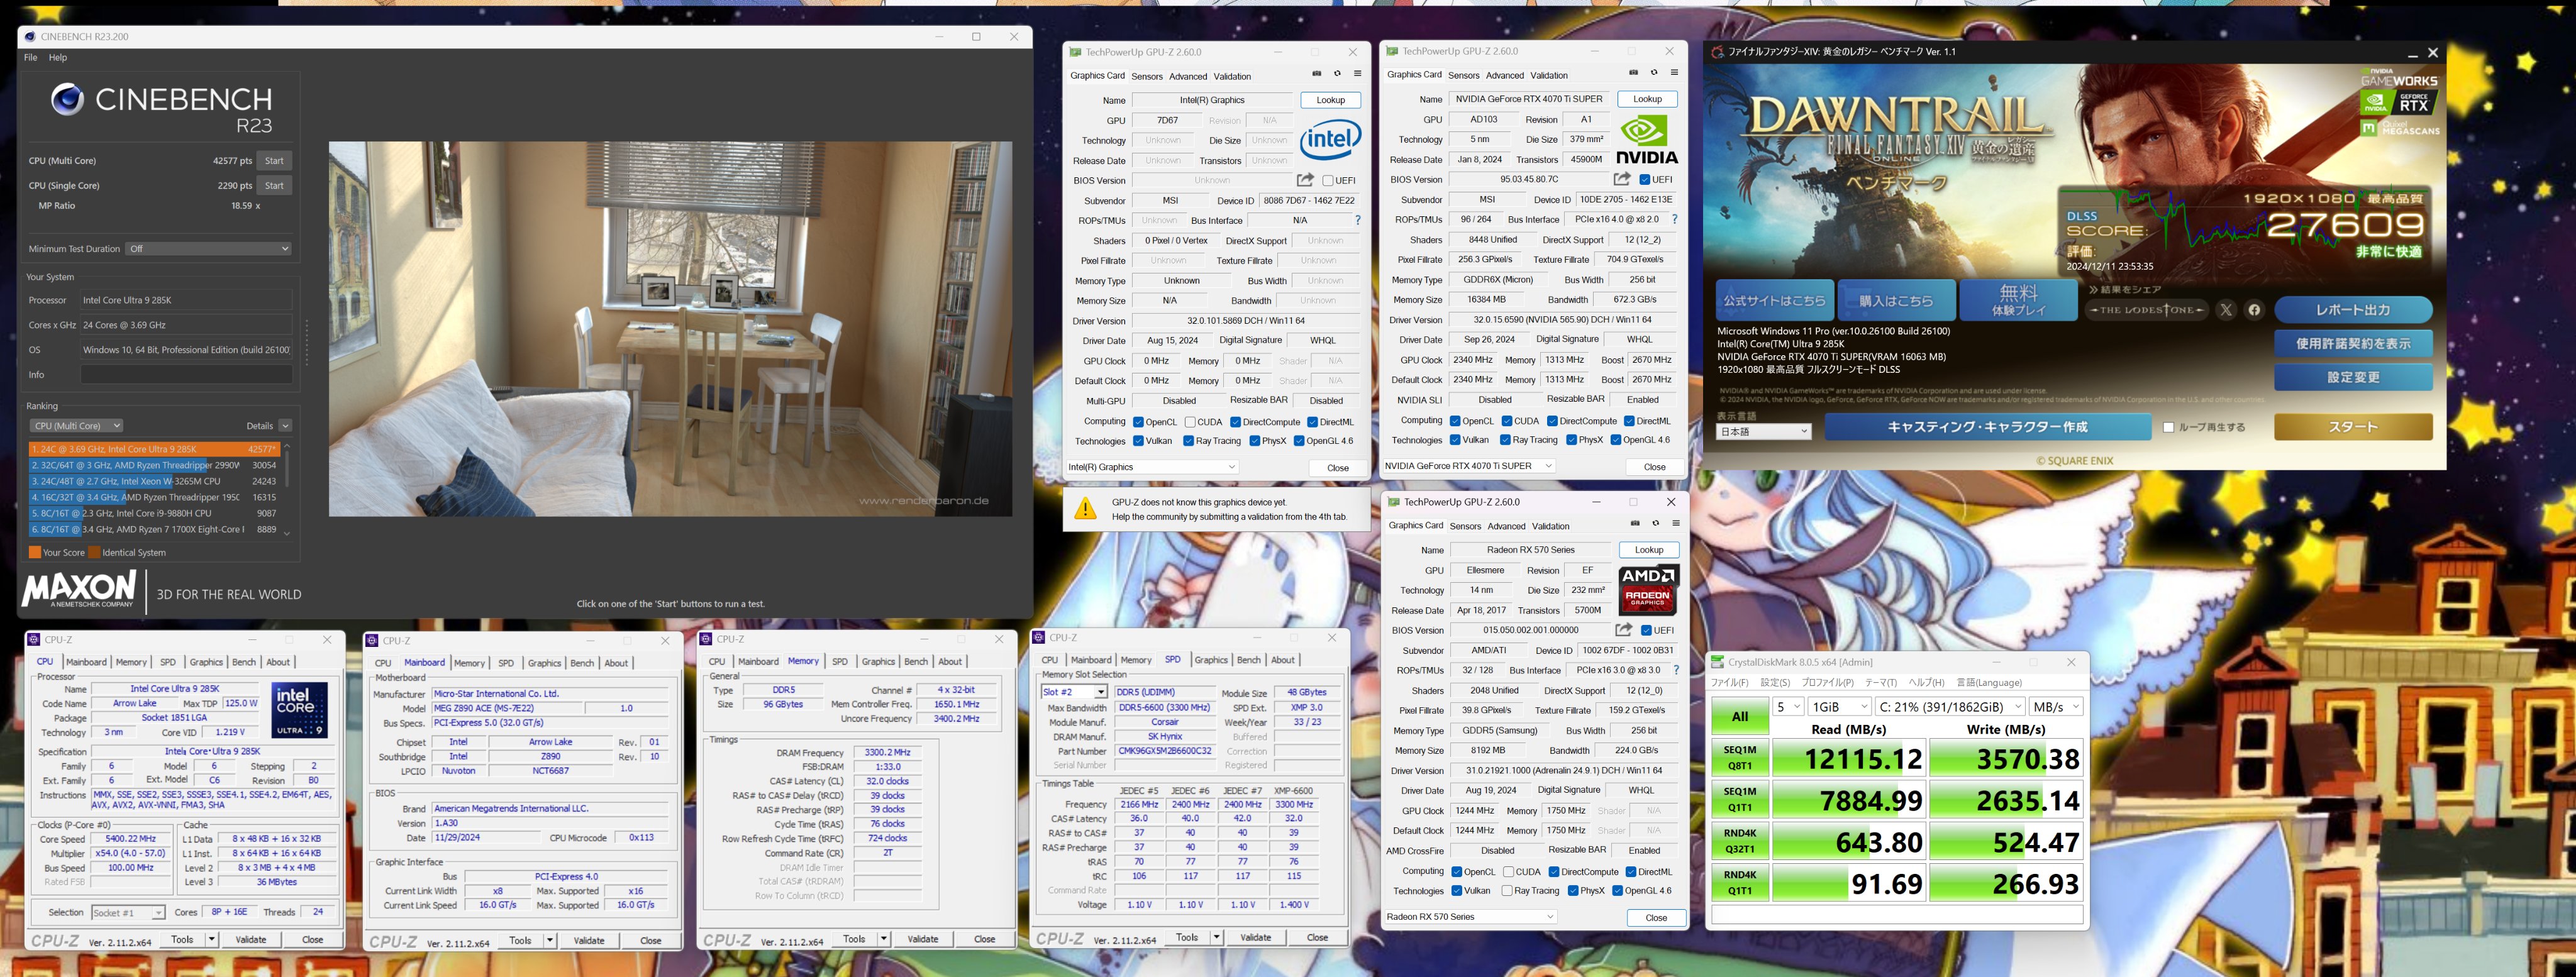Switch to Sensors tab in NVIDIA GPU-Z window
This screenshot has height=977, width=2576.
click(1463, 75)
